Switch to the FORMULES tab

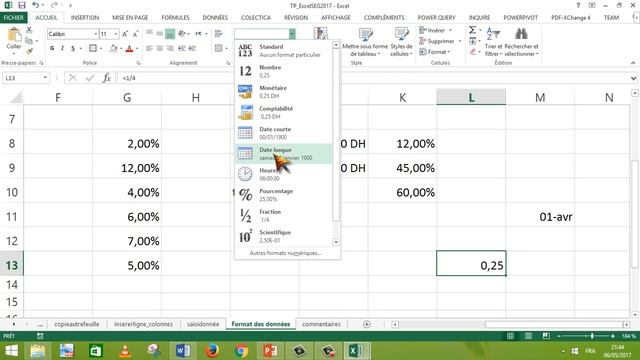click(x=175, y=18)
